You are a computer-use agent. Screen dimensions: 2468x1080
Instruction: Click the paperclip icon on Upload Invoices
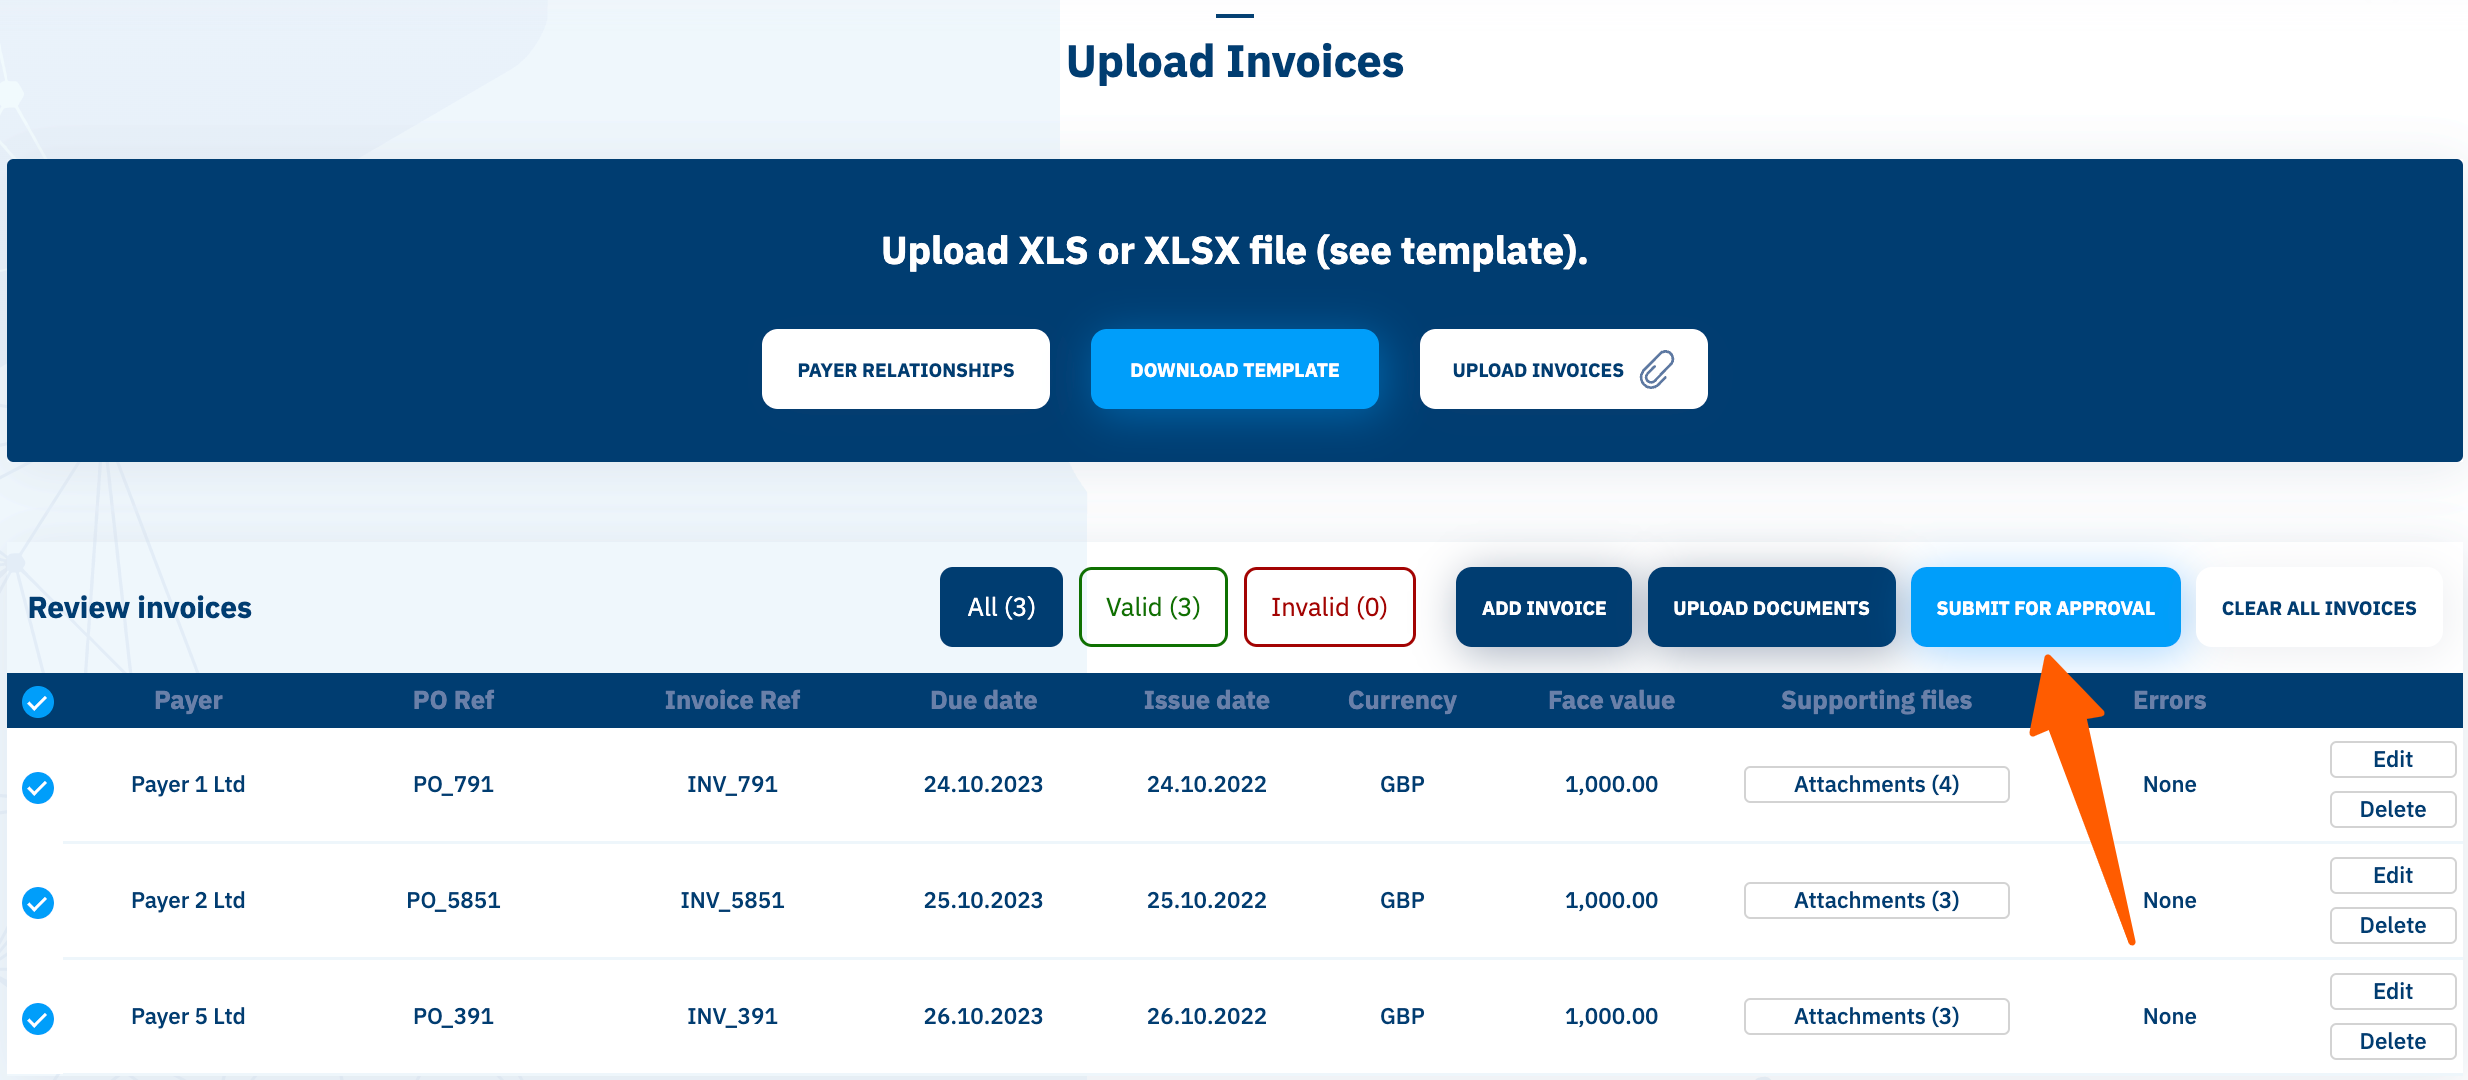pos(1657,369)
